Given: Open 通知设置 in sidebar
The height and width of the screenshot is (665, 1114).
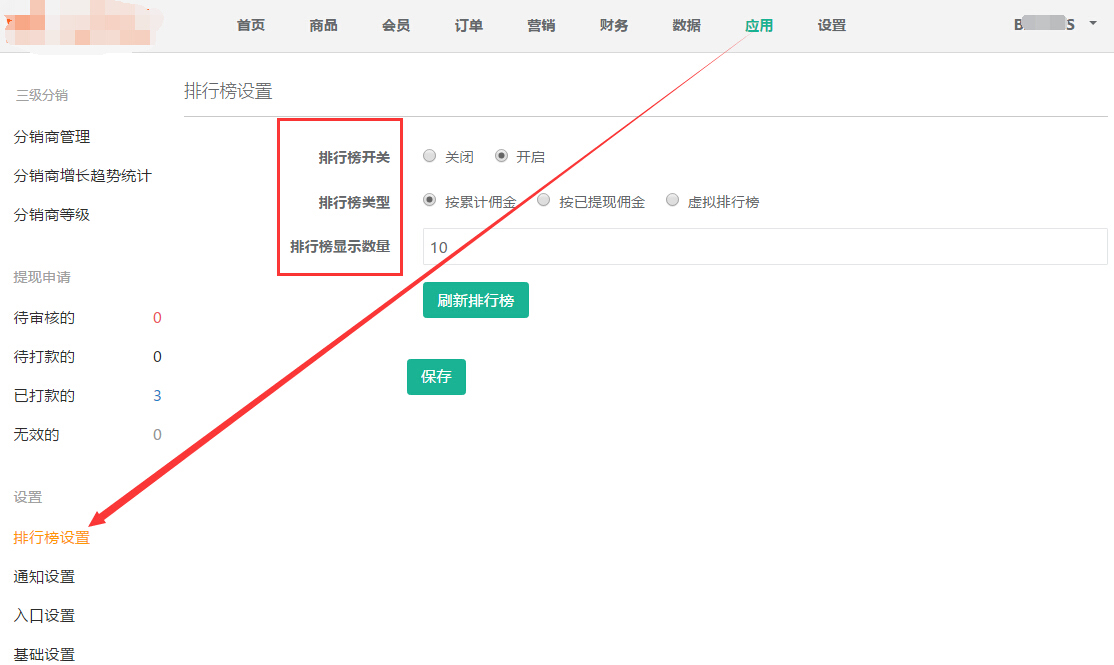Looking at the screenshot, I should click(x=44, y=577).
